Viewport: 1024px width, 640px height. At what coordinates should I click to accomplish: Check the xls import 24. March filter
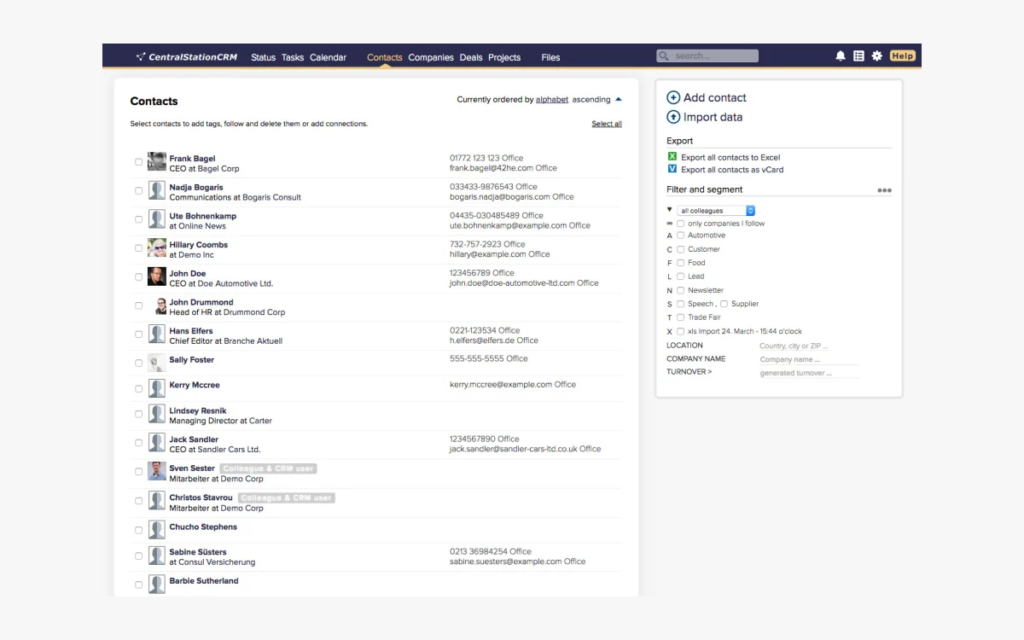coord(680,331)
